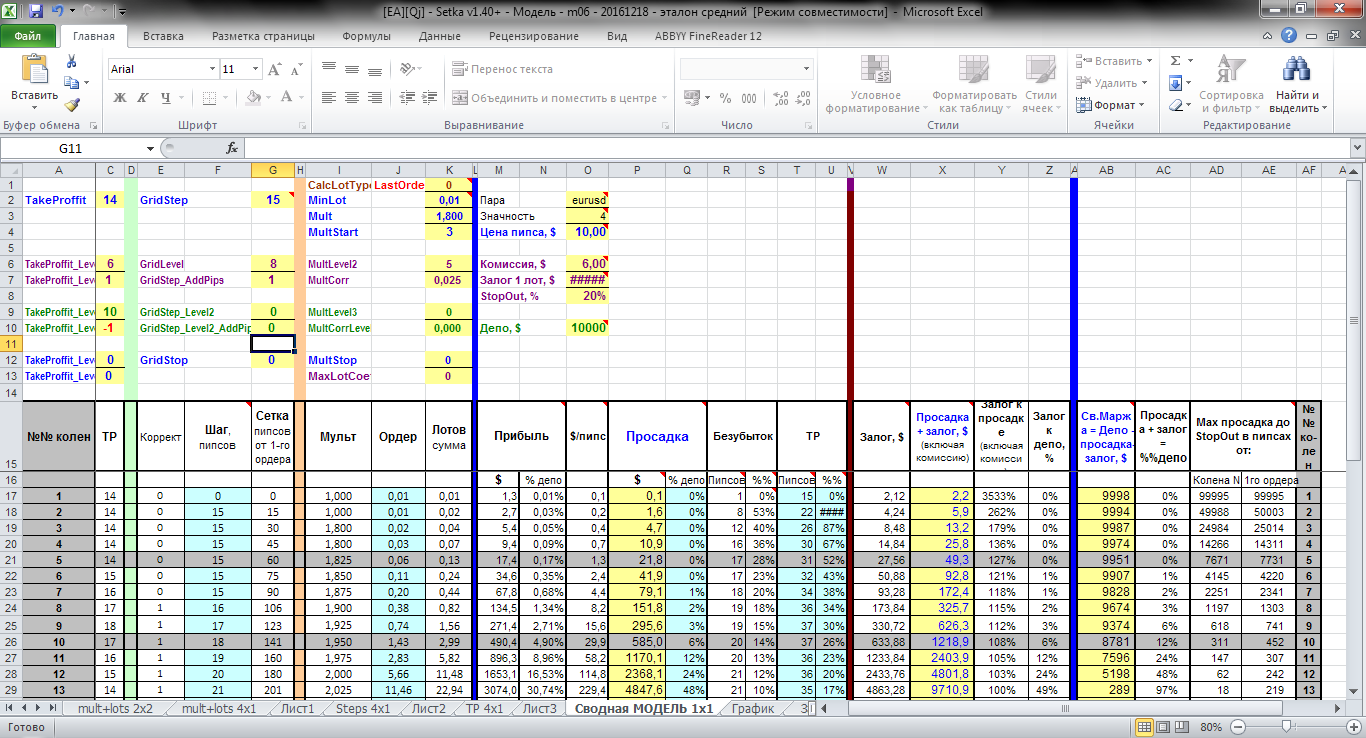This screenshot has height=738, width=1366.
Task: Toggle bold formatting (Ж)
Action: 121,98
